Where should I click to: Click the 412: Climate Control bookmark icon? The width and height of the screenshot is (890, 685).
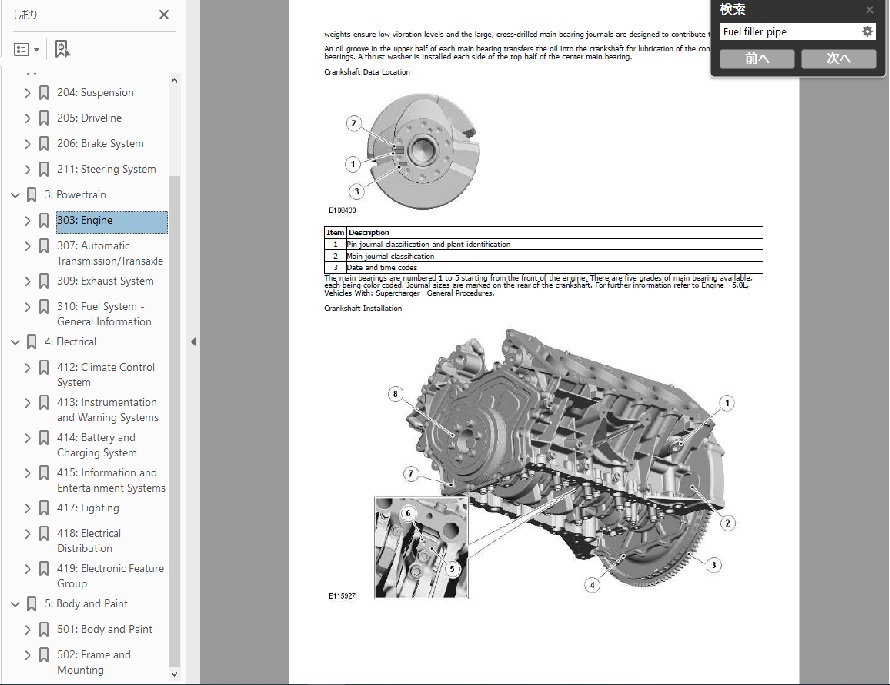coord(44,367)
